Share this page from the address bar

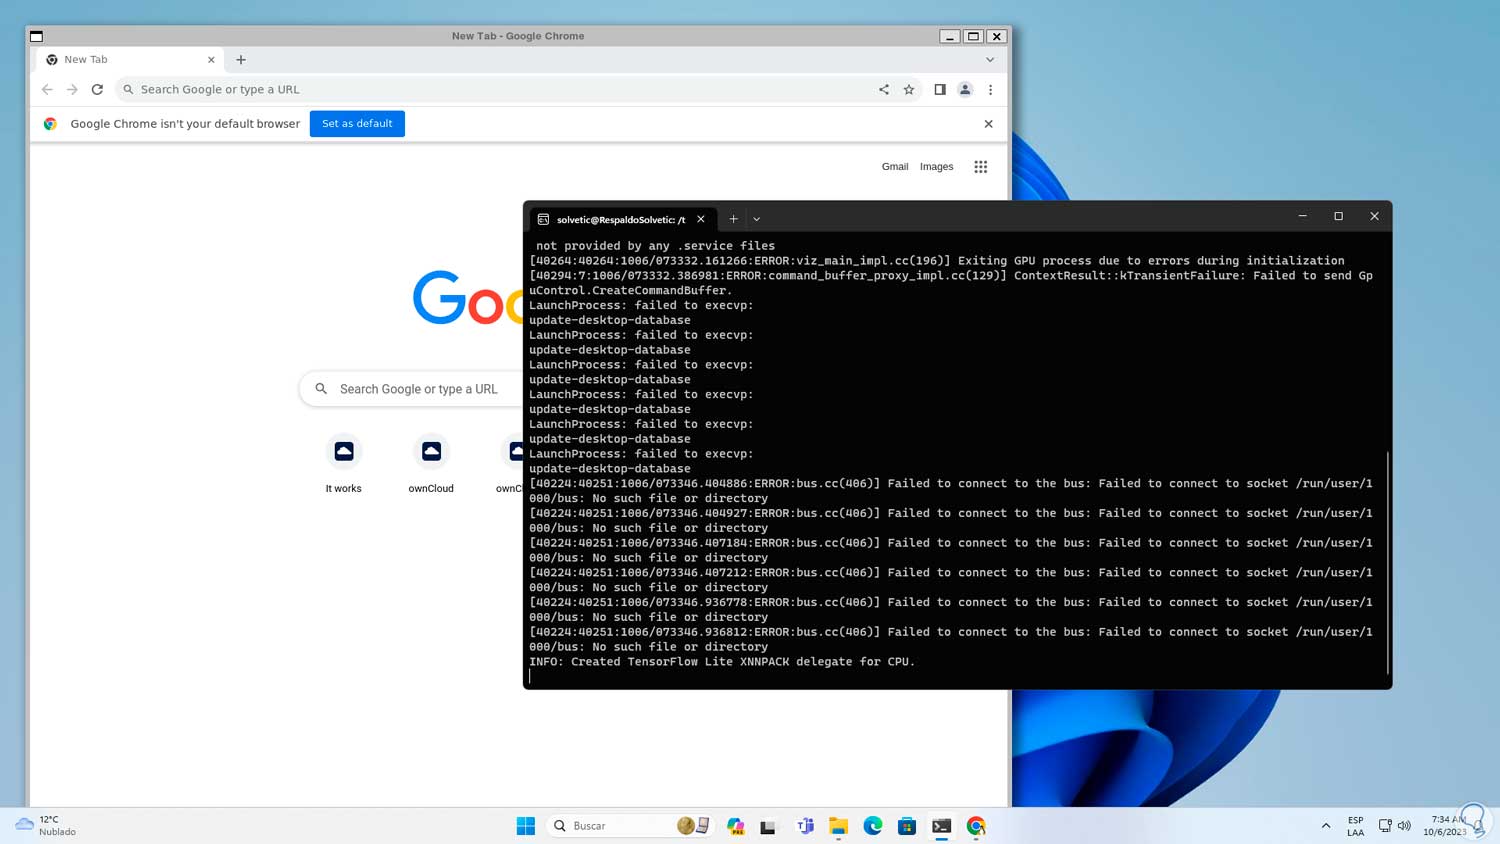[x=884, y=90]
